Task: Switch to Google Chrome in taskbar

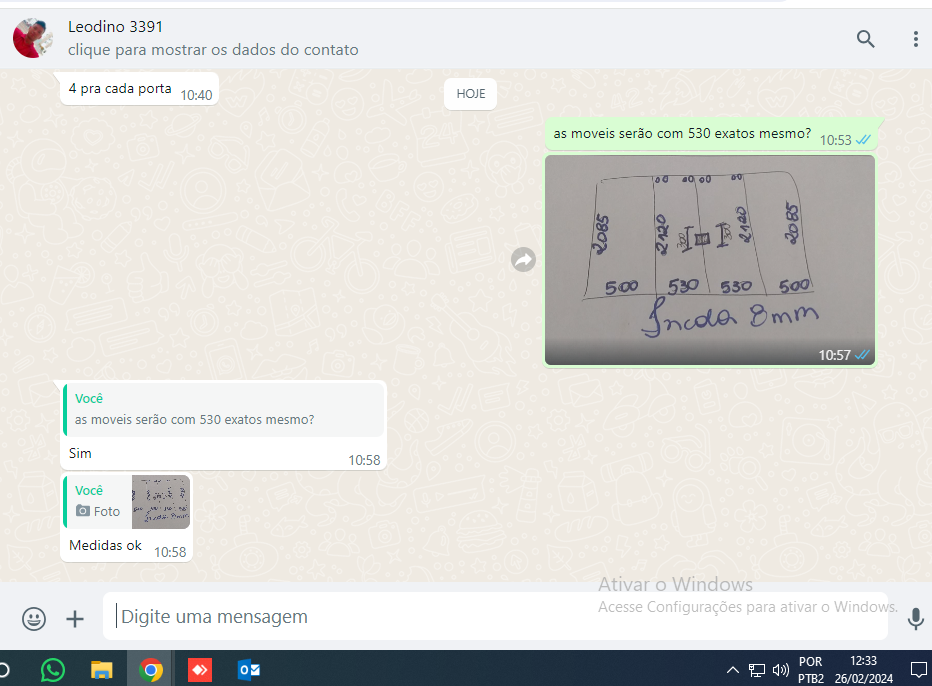Action: pos(151,670)
